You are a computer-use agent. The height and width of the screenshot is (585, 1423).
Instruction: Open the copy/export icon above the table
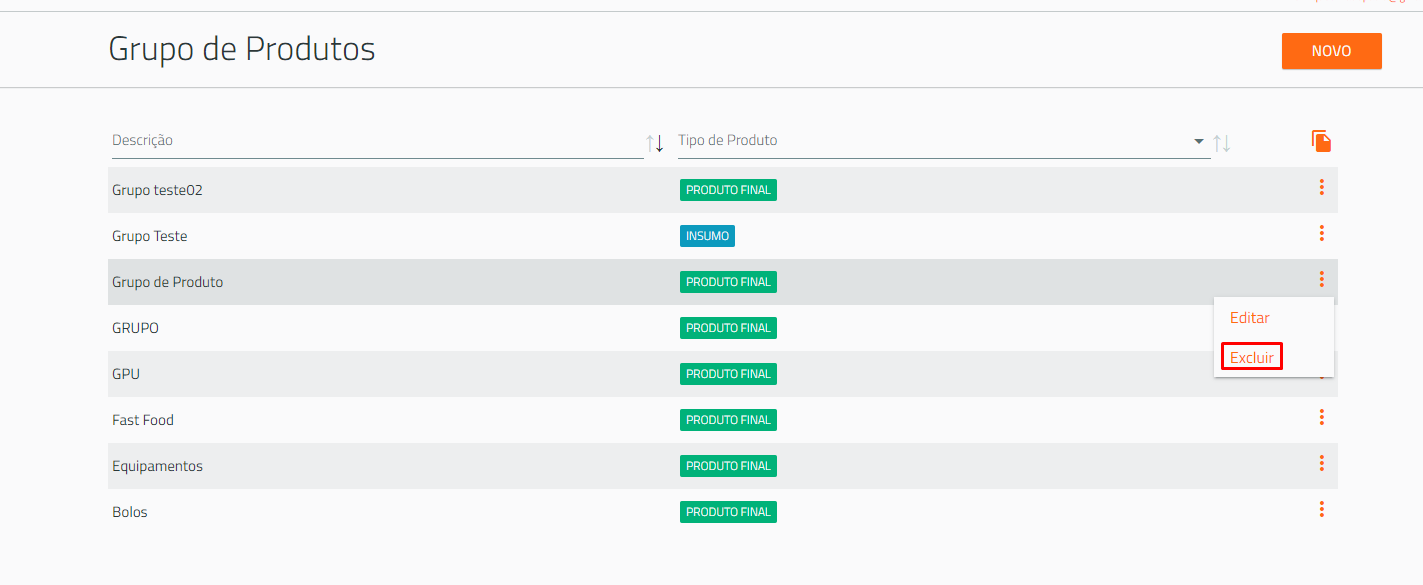(x=1322, y=141)
